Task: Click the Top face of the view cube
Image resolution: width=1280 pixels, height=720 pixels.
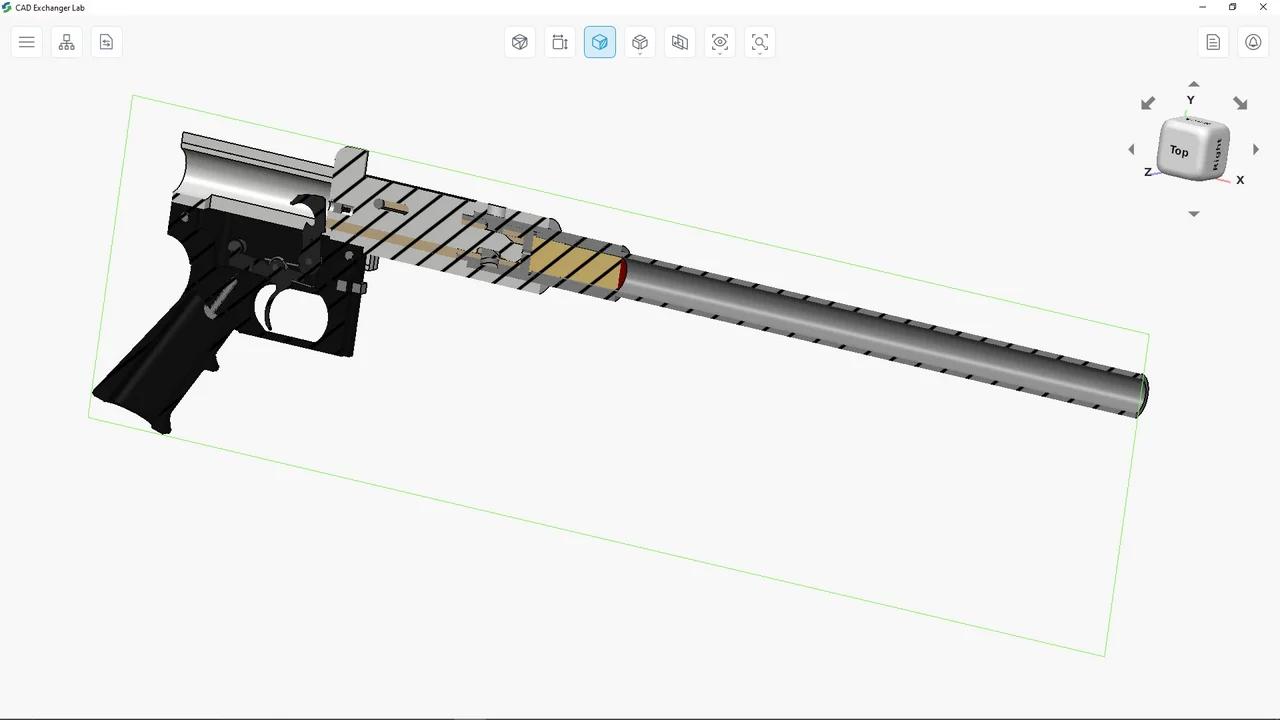Action: 1178,151
